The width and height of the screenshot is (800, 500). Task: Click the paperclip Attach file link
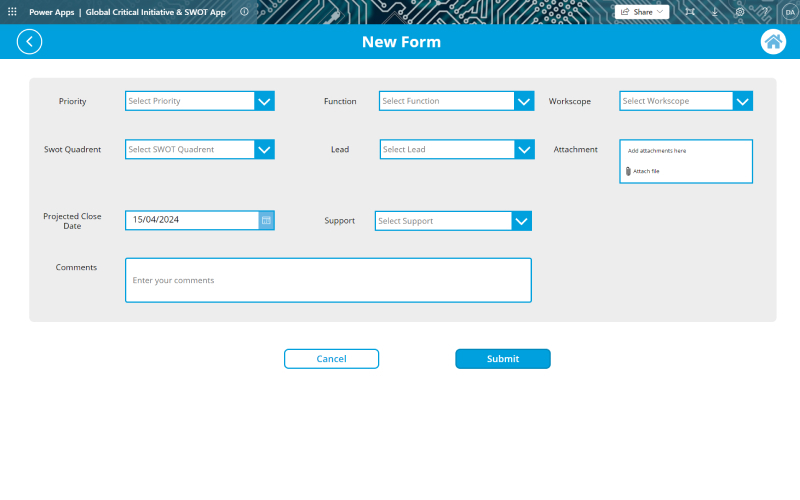[642, 171]
